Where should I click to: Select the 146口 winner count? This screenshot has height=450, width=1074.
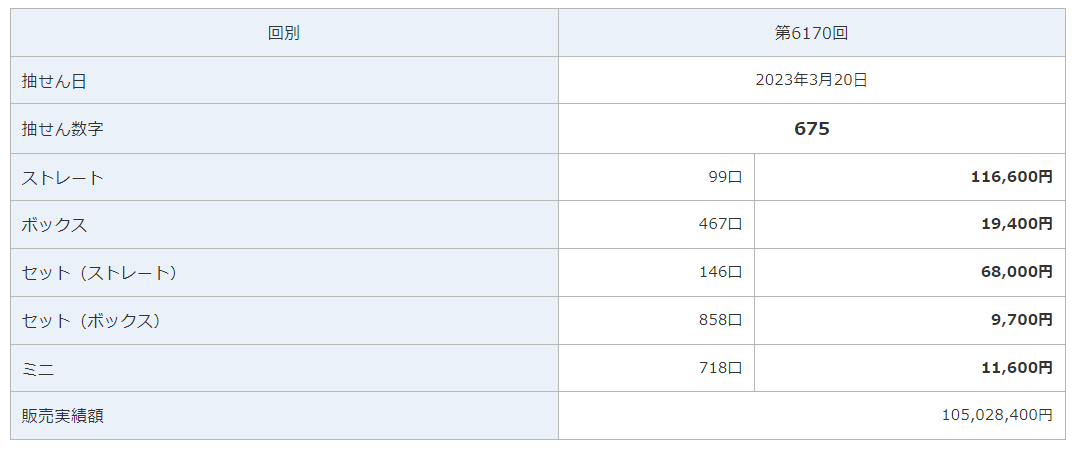[720, 272]
